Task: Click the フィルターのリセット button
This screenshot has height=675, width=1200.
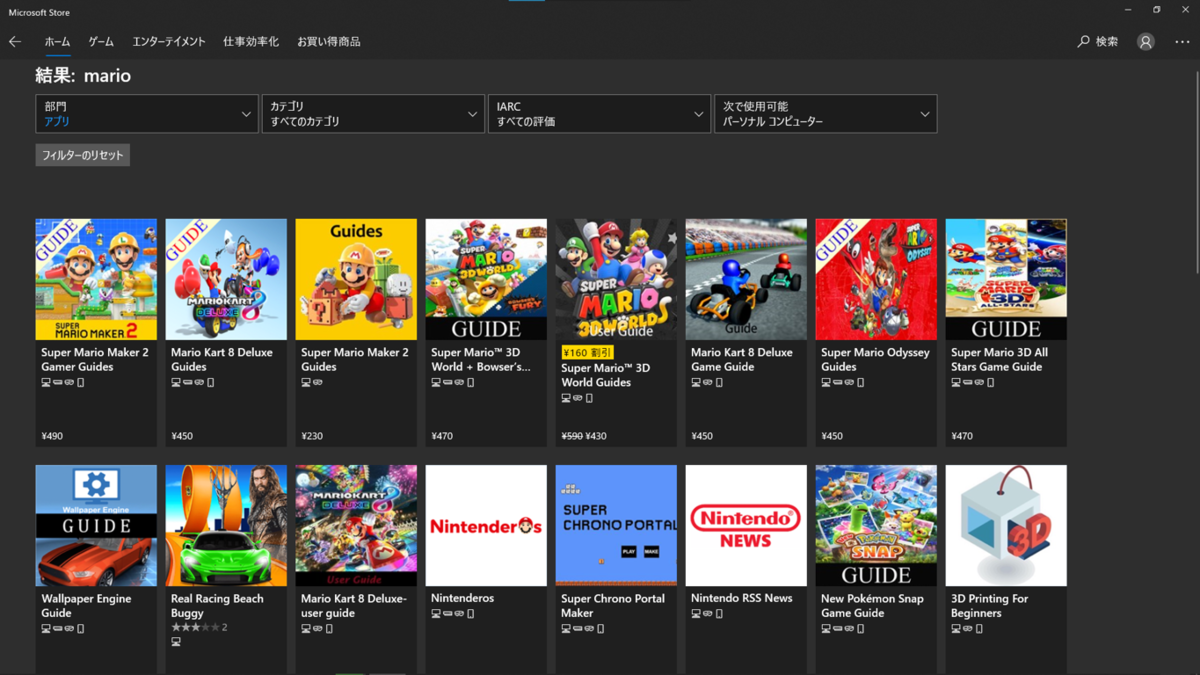Action: 83,155
